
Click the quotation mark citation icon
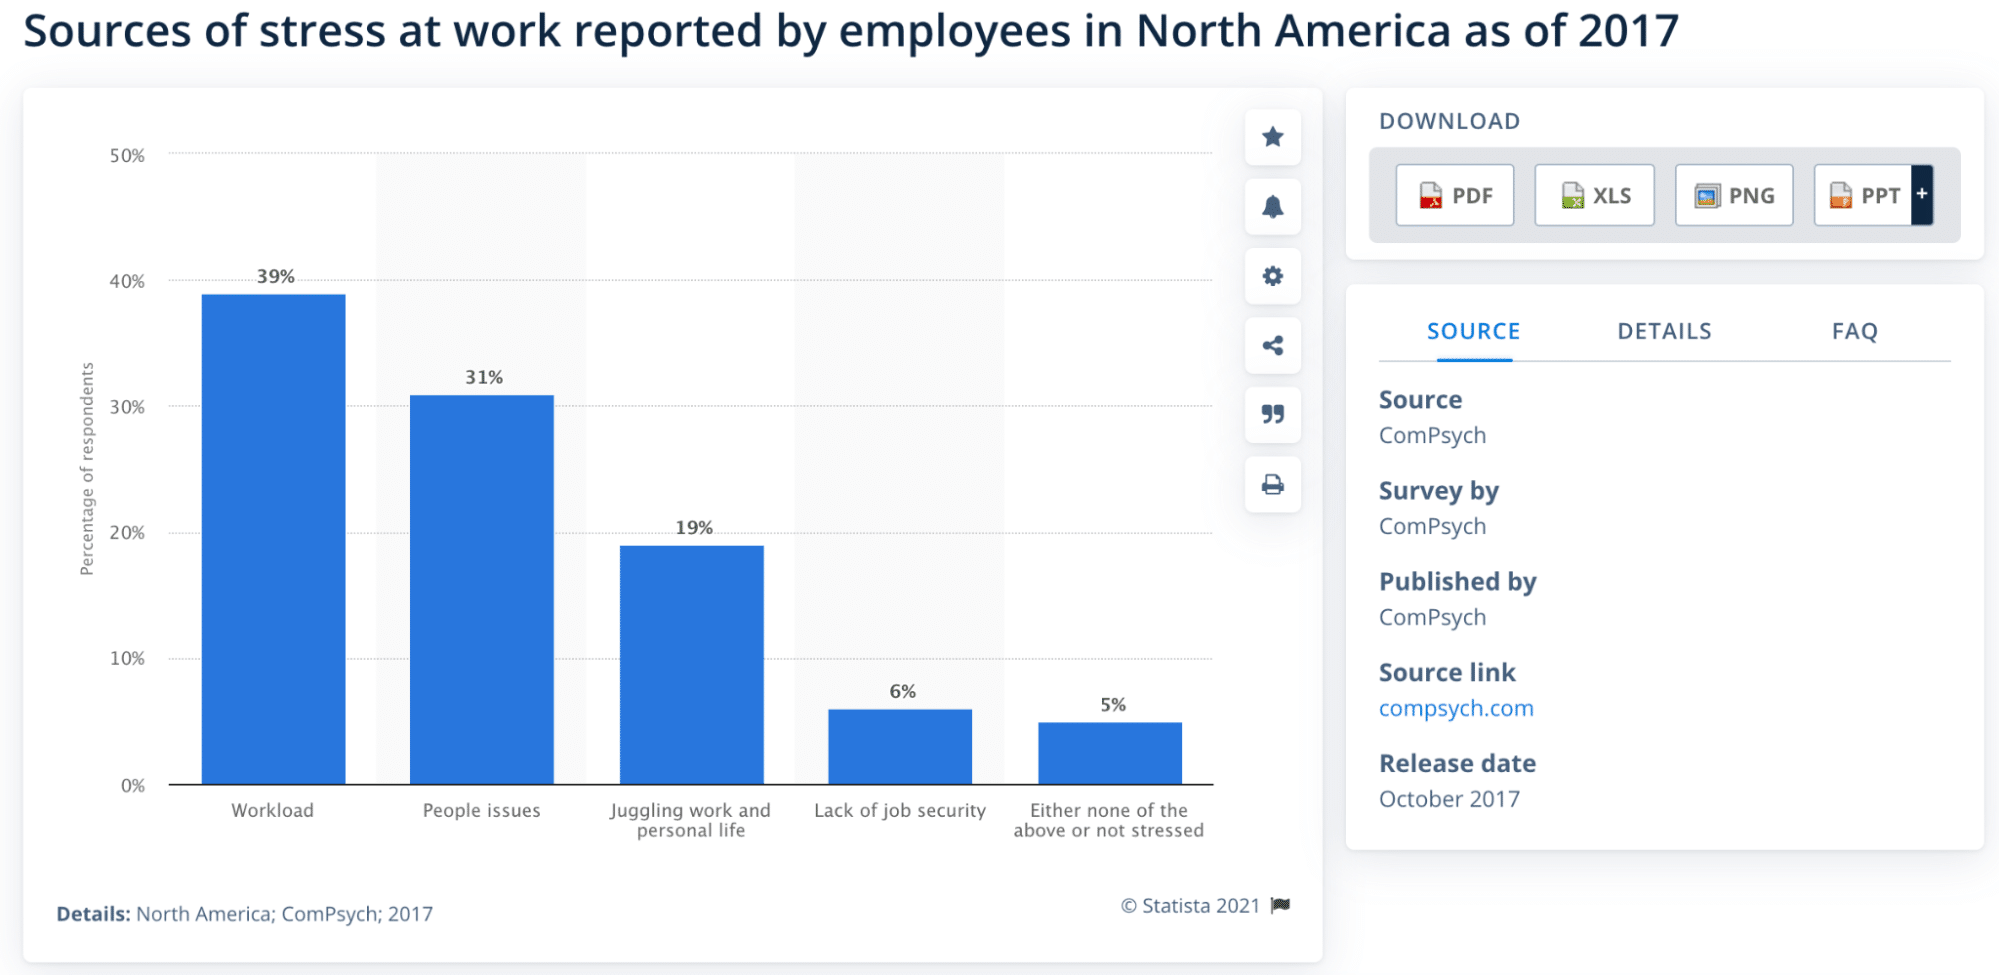tap(1272, 414)
